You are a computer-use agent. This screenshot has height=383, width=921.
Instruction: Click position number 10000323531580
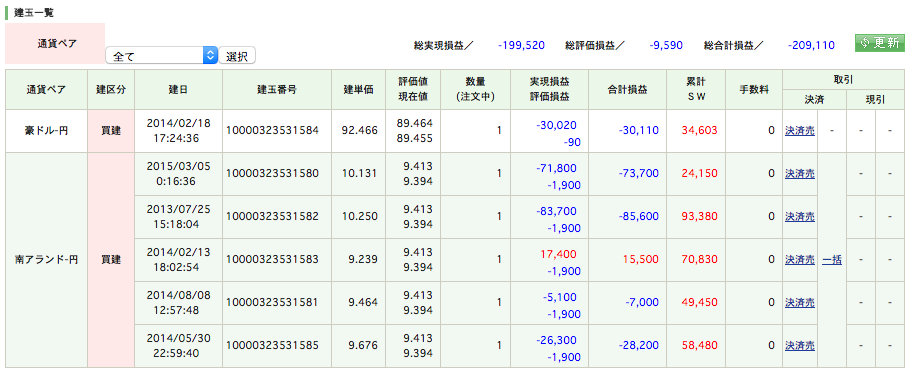coord(273,174)
